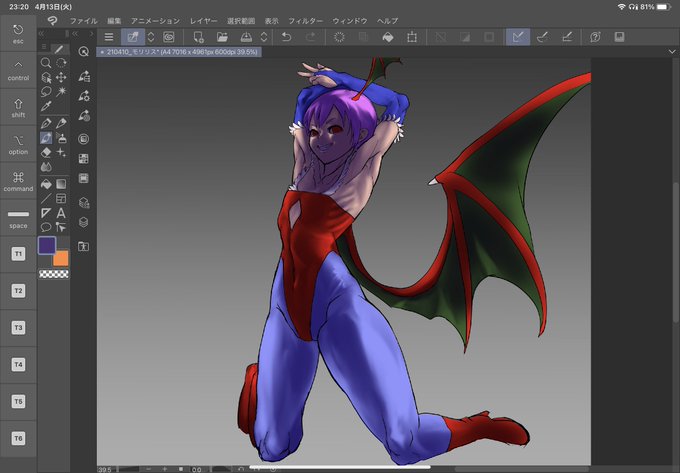Select the speech Balloon tool
680x473 pixels.
[x=46, y=227]
